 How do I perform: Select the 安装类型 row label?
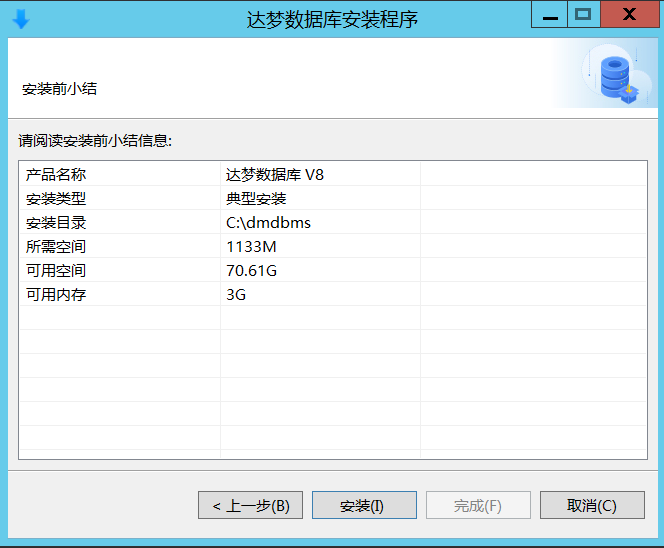56,199
